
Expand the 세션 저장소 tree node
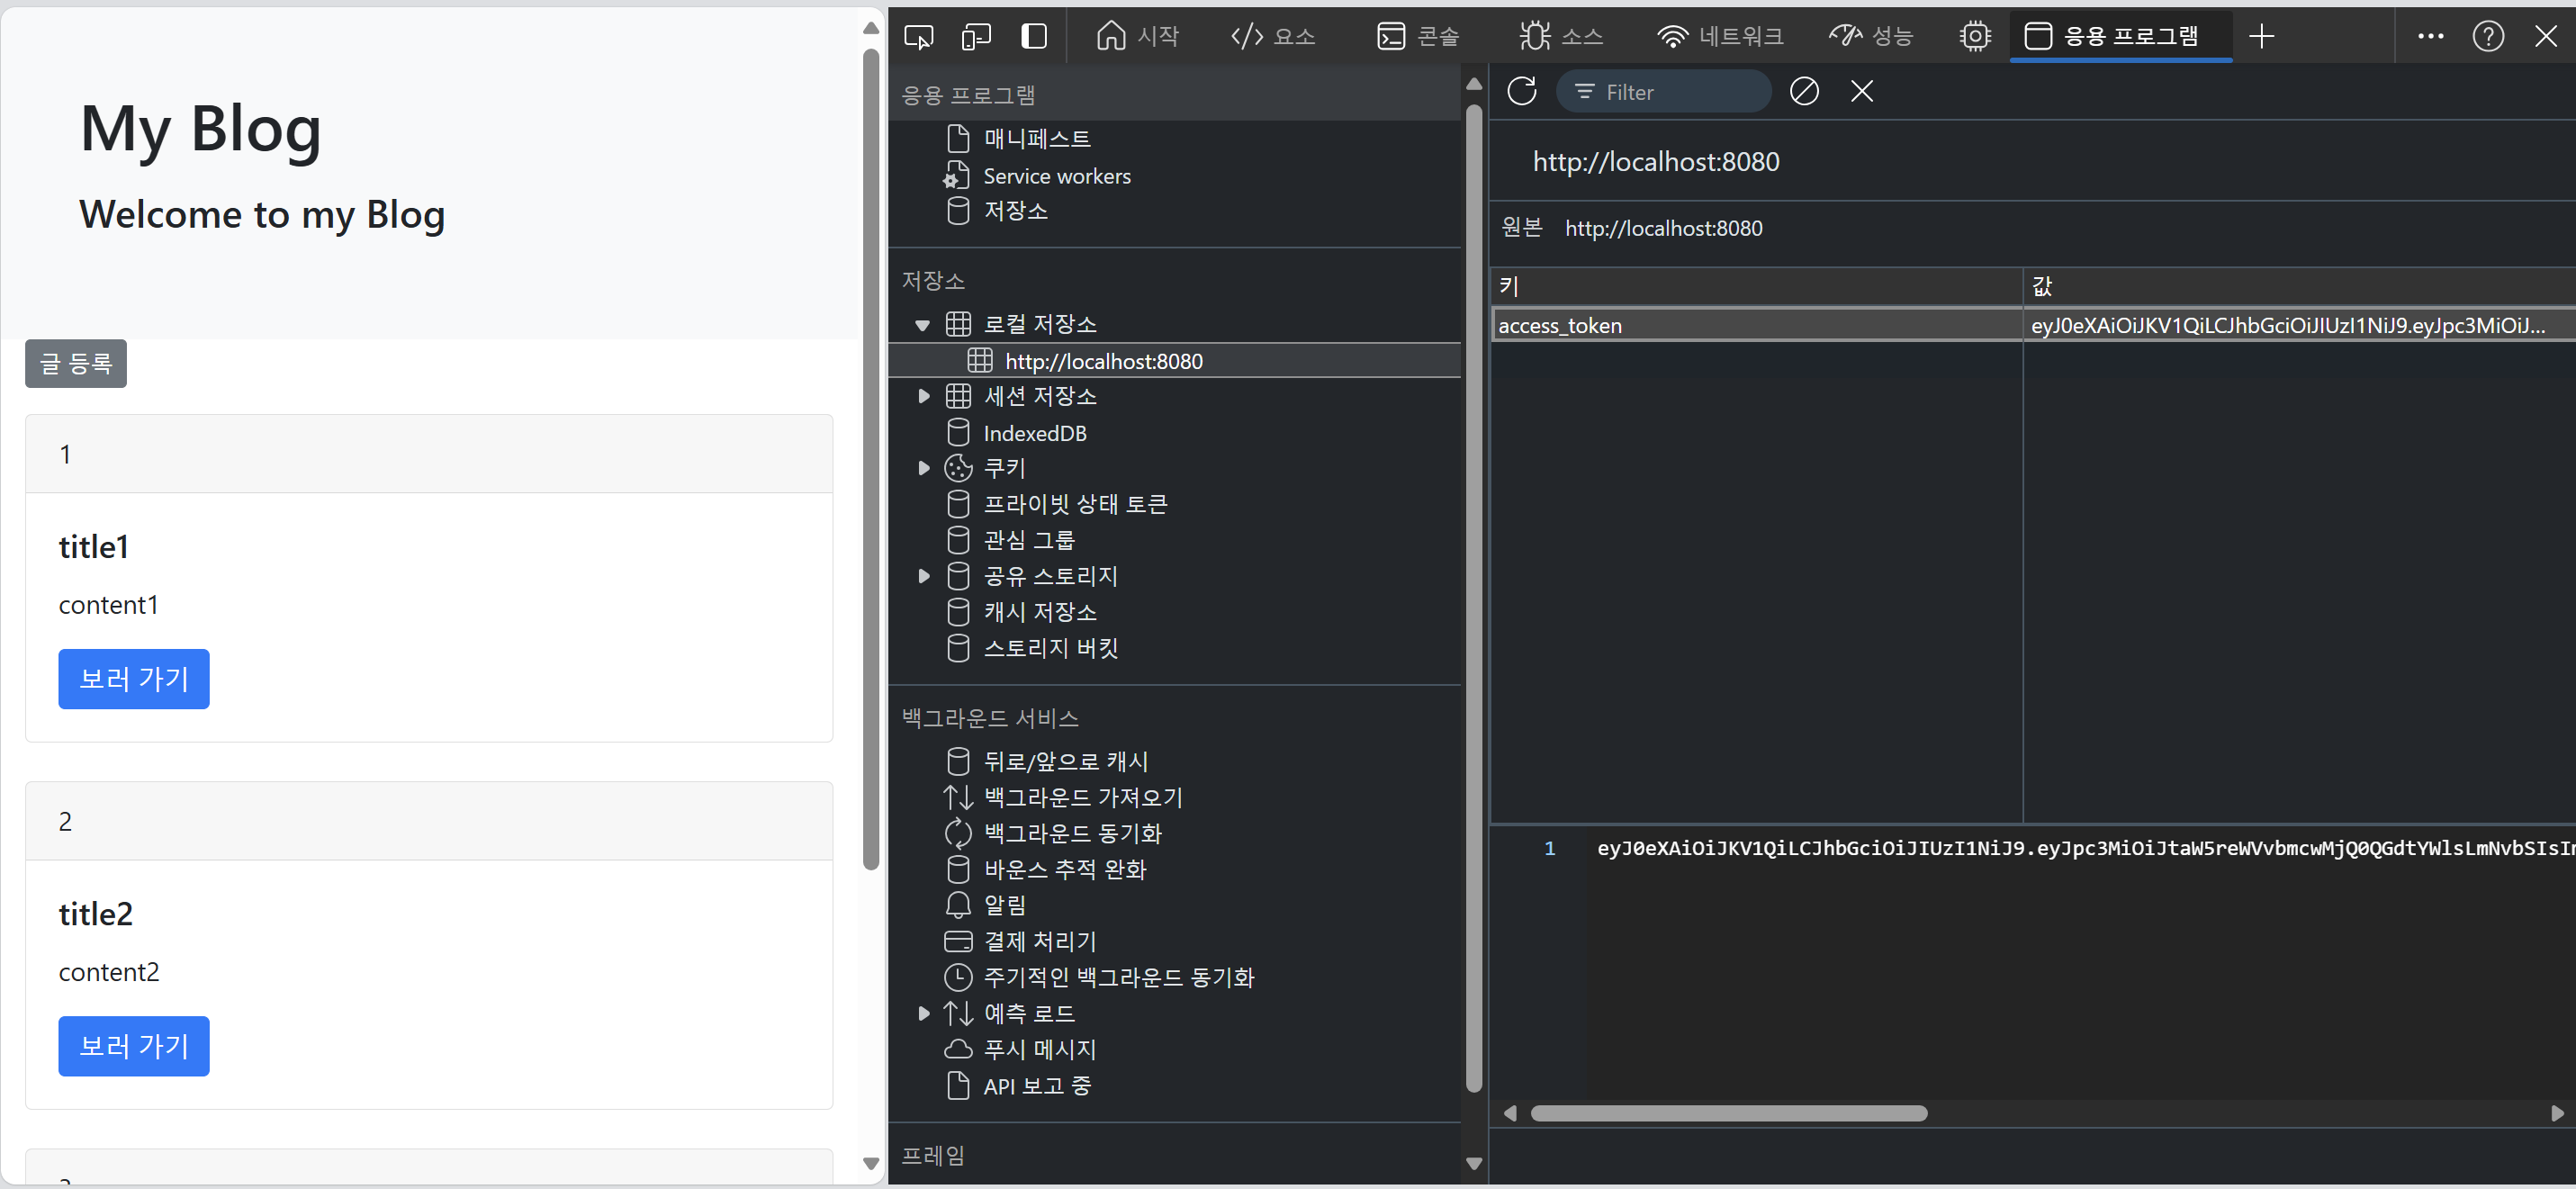pos(923,397)
